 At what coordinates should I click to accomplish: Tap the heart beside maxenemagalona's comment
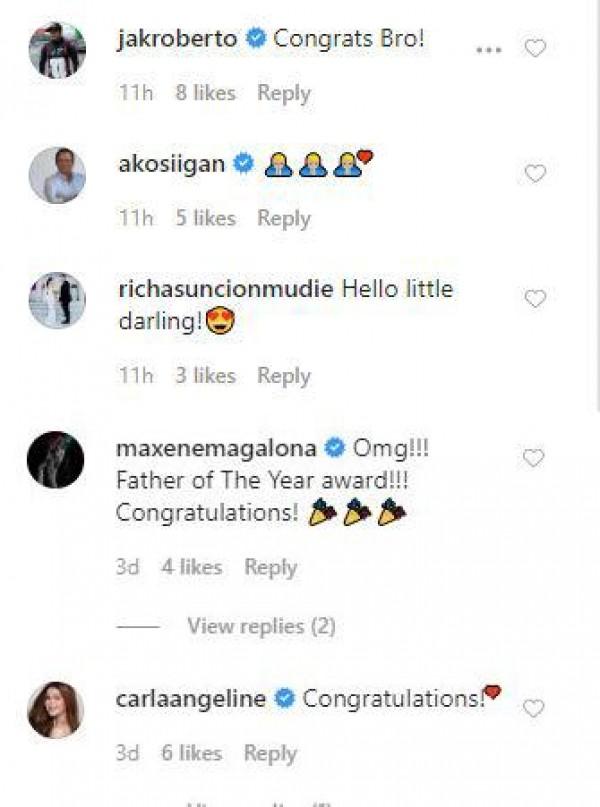(x=535, y=459)
